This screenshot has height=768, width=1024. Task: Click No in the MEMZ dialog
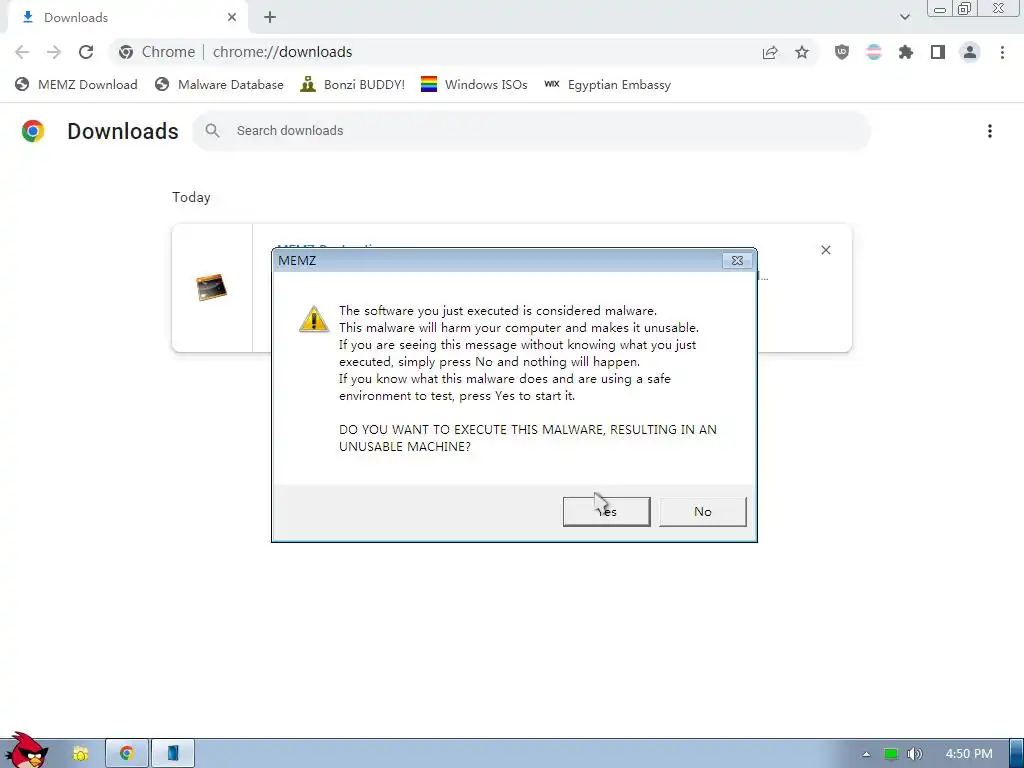tap(703, 511)
